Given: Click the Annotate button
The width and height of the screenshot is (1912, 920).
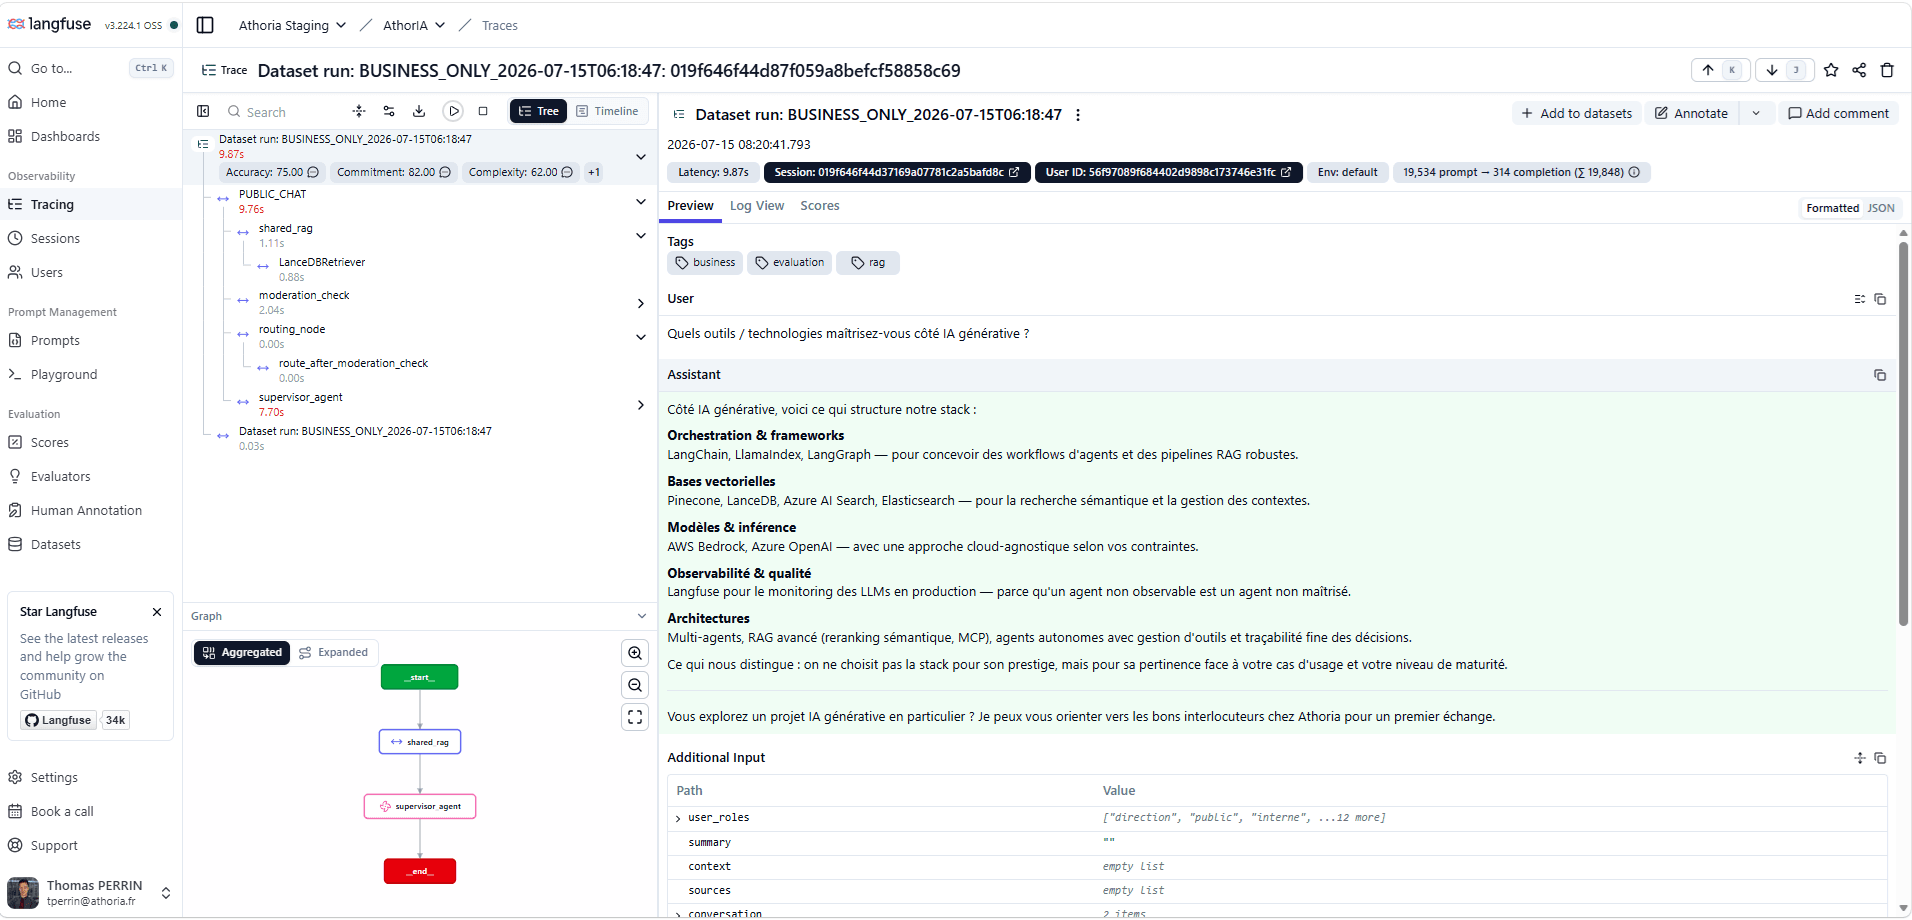Looking at the screenshot, I should point(1692,113).
